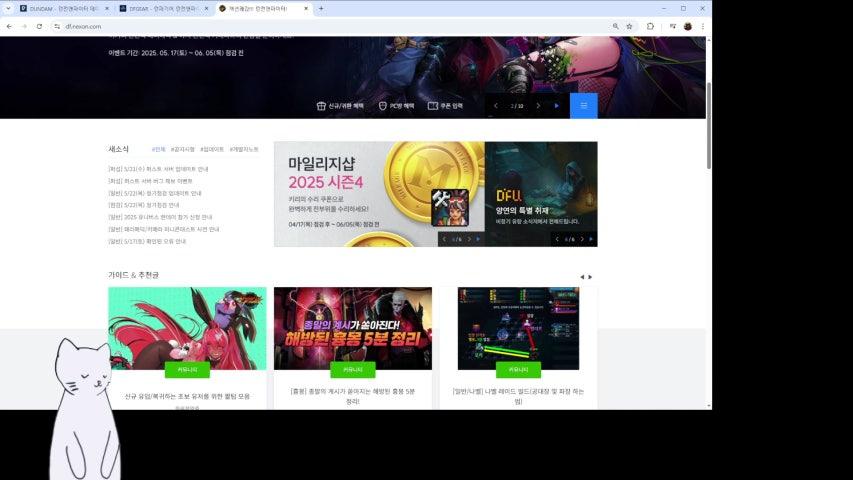Click 커뮤니티 button on the 흉몽 card

[353, 370]
